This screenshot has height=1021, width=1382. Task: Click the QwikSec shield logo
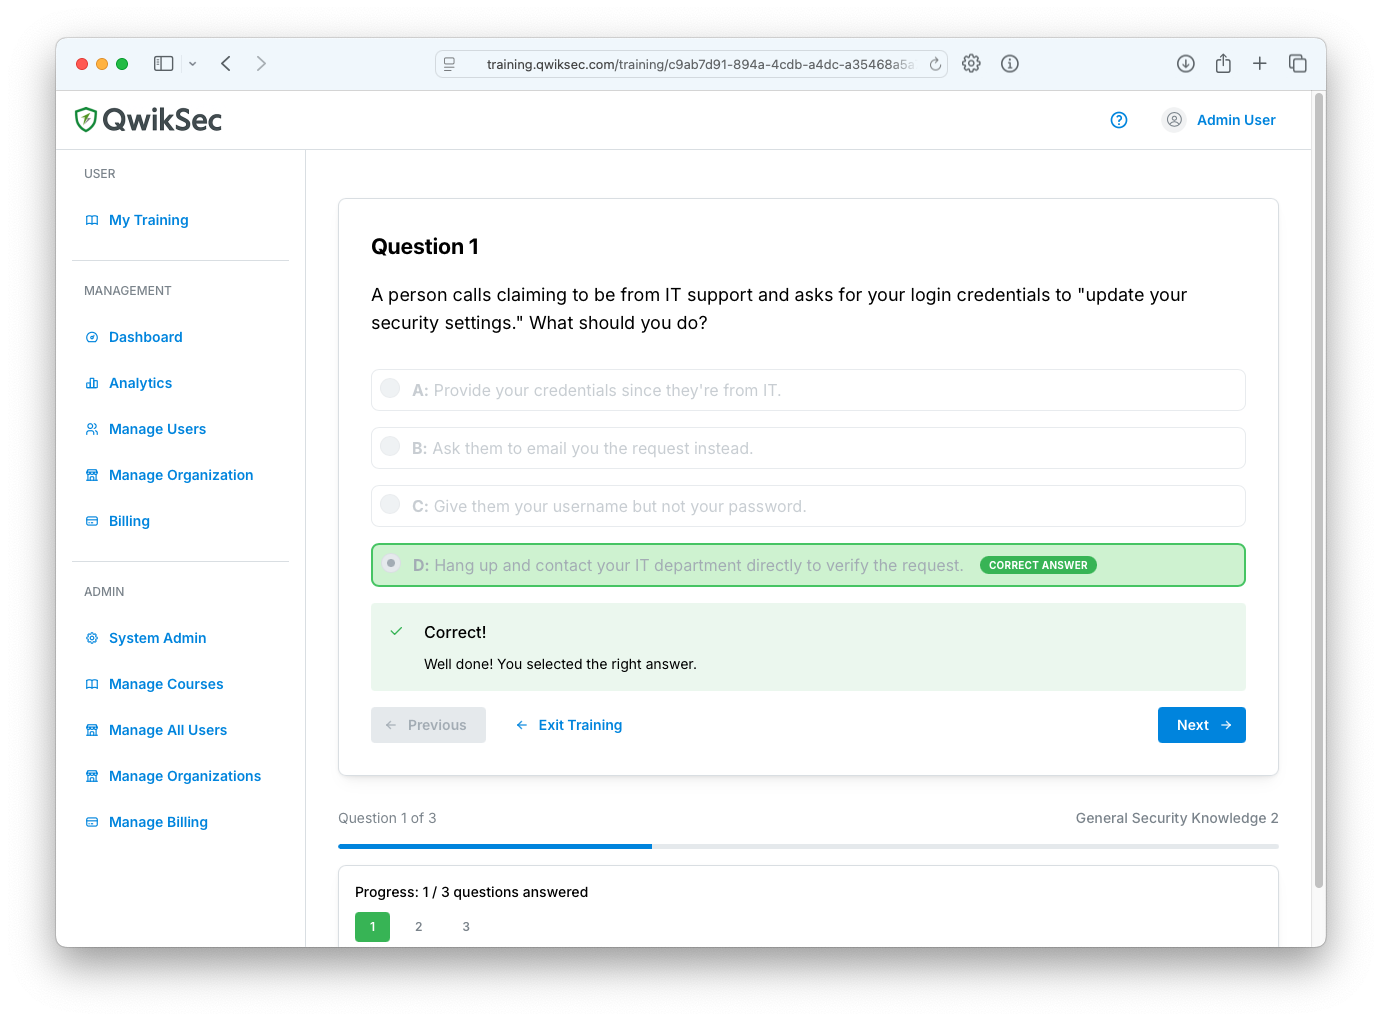coord(86,120)
